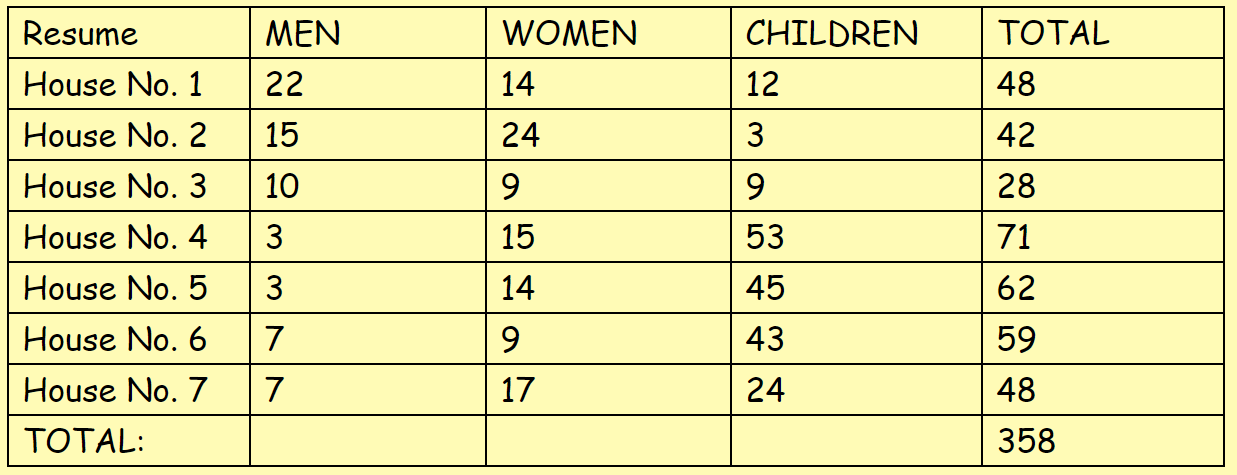Click empty MEN total cell
The width and height of the screenshot is (1237, 475).
pyautogui.click(x=368, y=441)
